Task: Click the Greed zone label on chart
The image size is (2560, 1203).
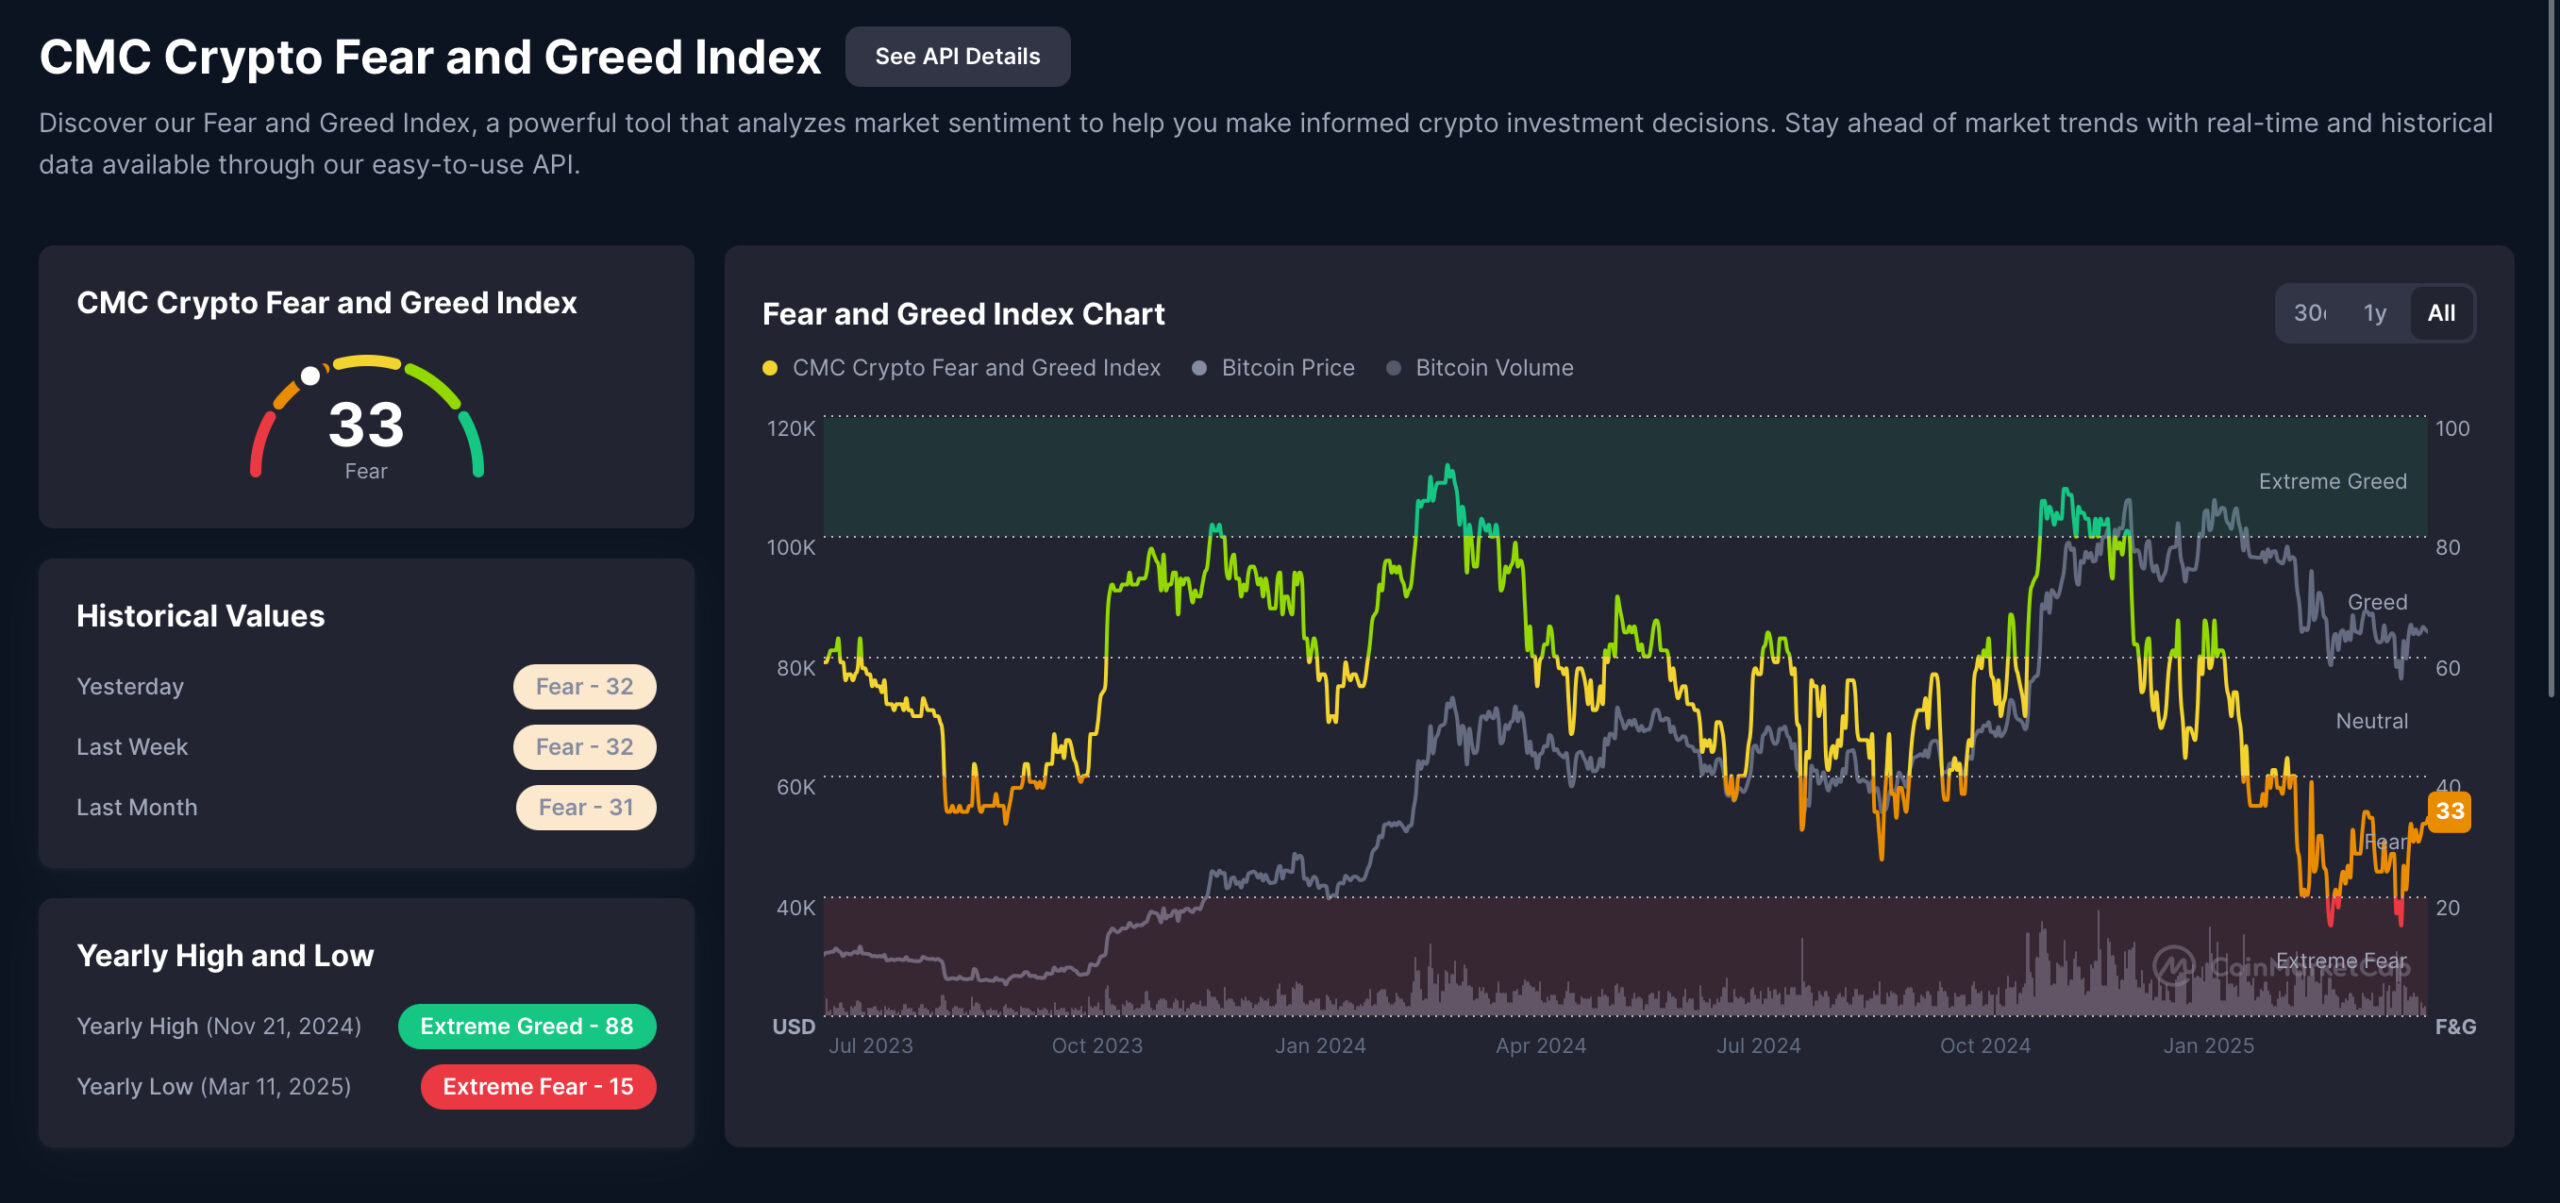Action: [2377, 602]
